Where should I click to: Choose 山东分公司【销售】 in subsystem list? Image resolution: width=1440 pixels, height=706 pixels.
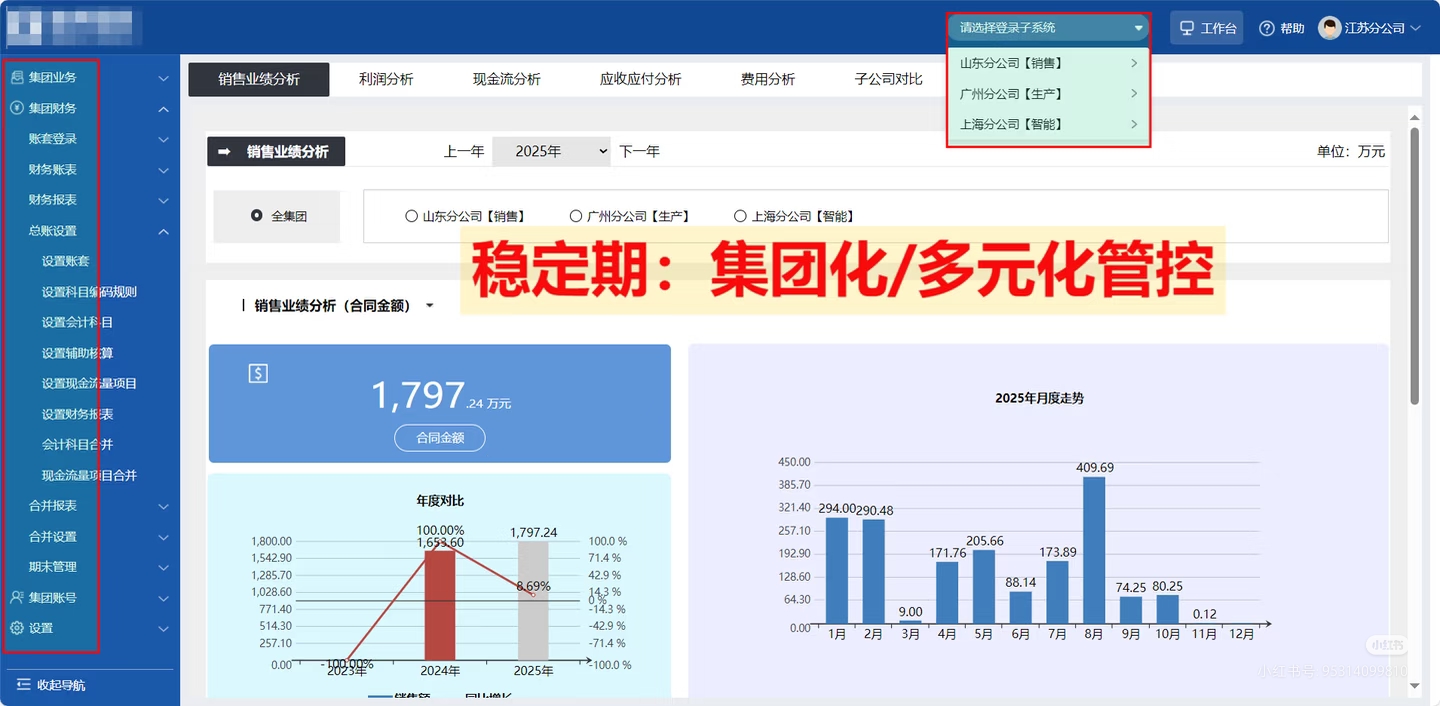click(1048, 63)
